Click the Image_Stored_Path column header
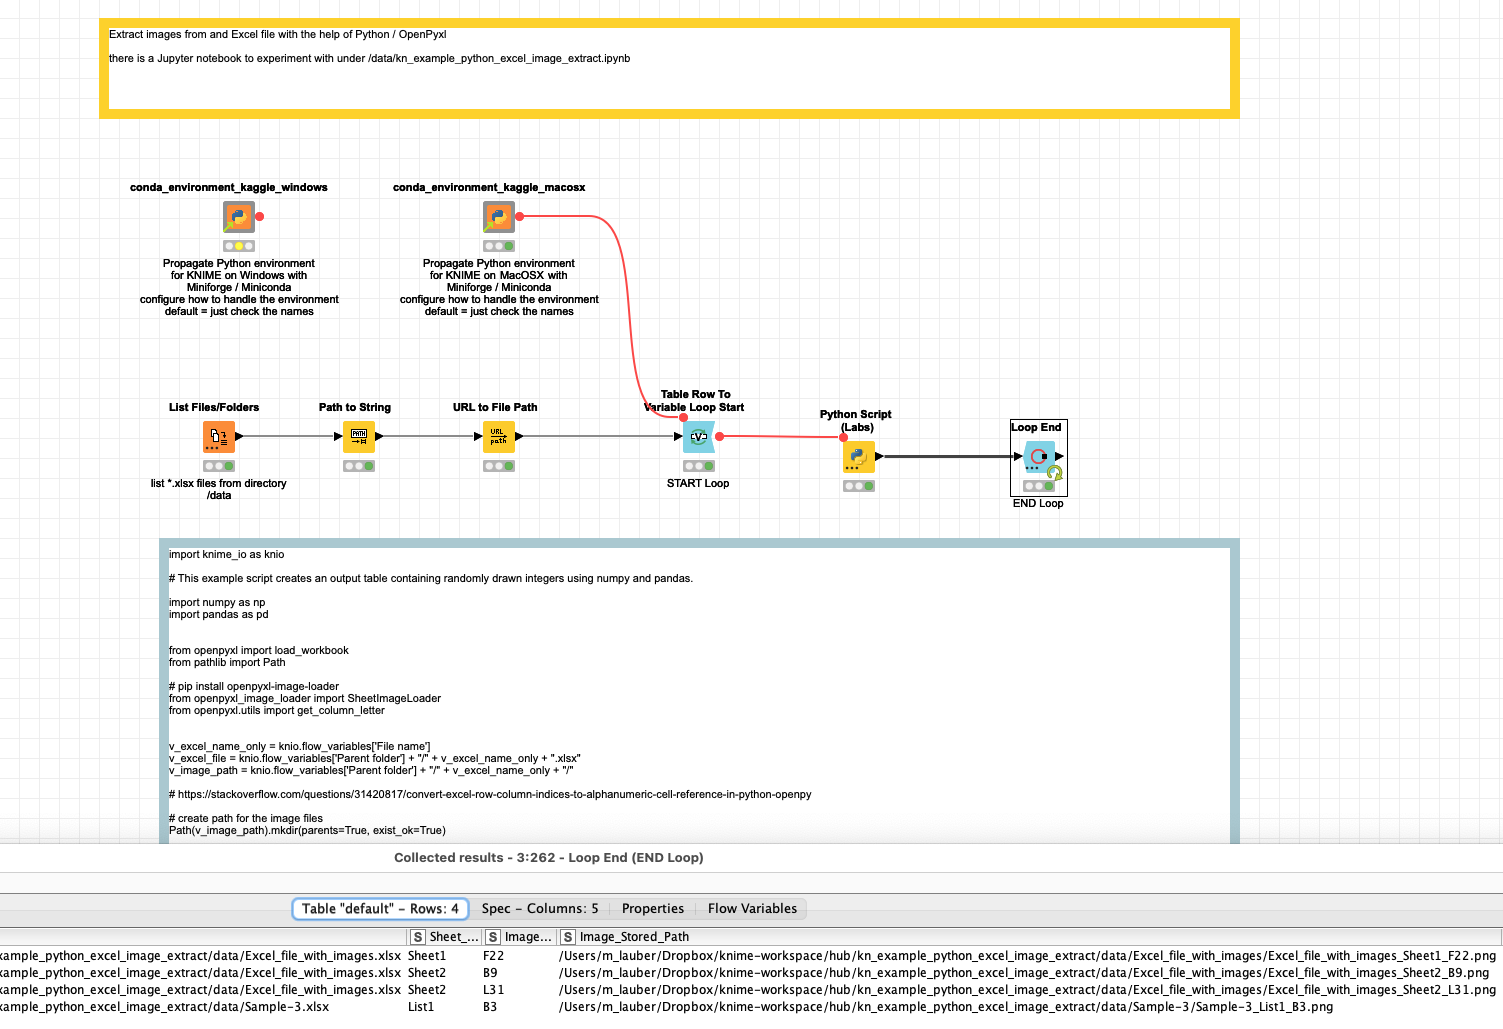This screenshot has width=1503, height=1029. click(x=1030, y=937)
